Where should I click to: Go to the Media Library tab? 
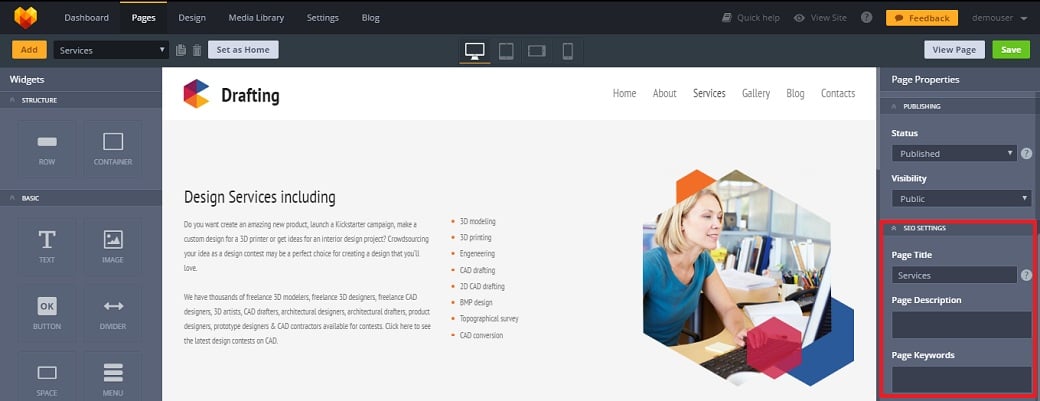point(256,18)
